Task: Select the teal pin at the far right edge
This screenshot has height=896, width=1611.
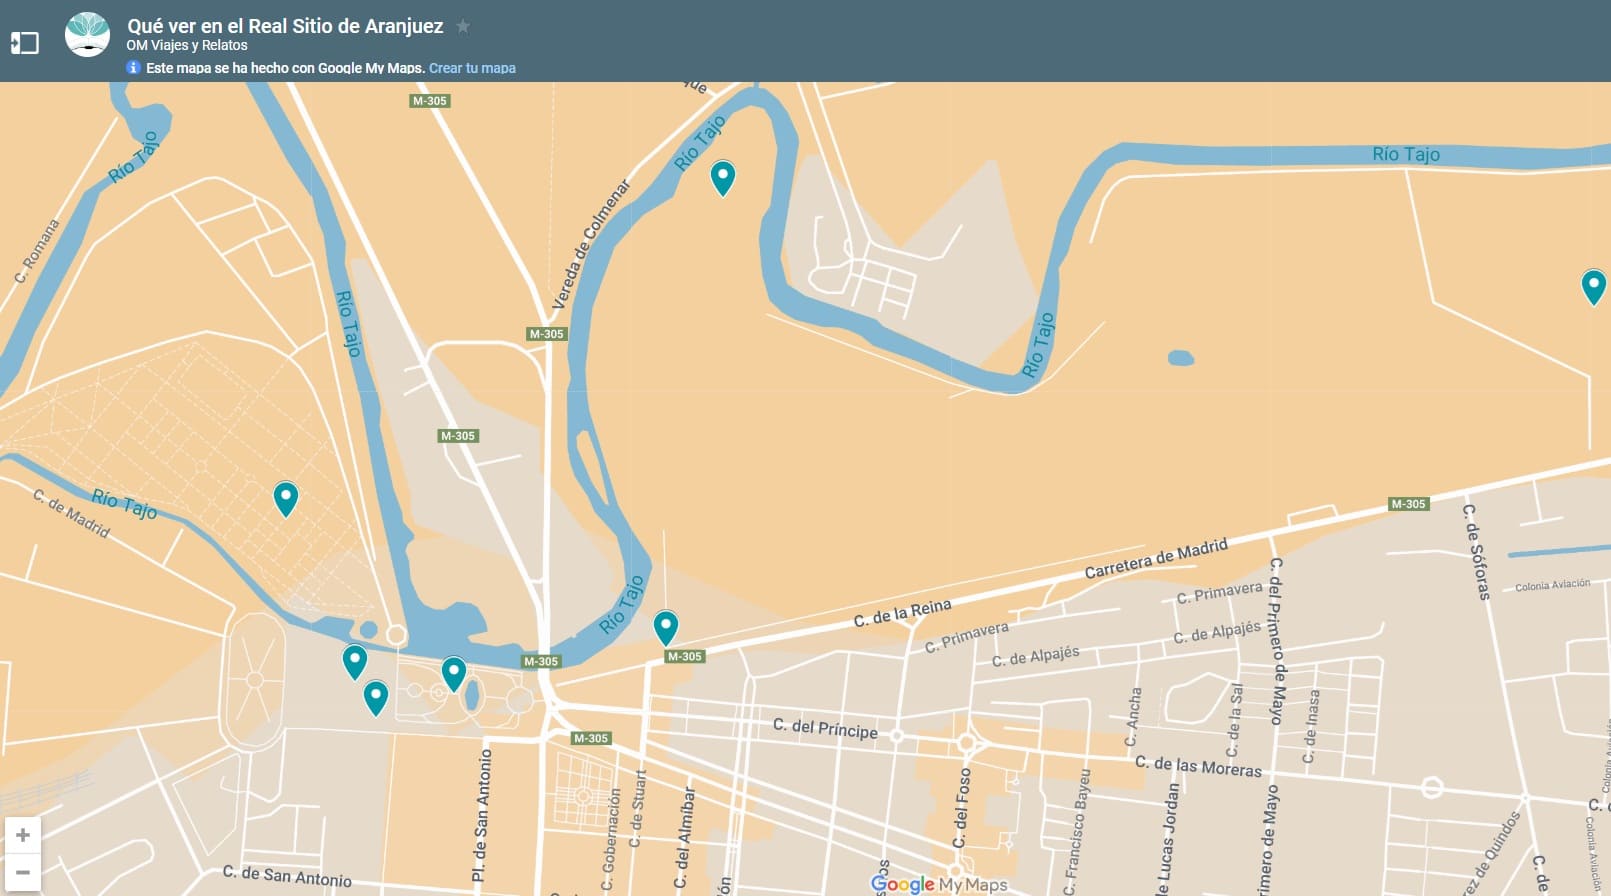Action: point(1594,287)
